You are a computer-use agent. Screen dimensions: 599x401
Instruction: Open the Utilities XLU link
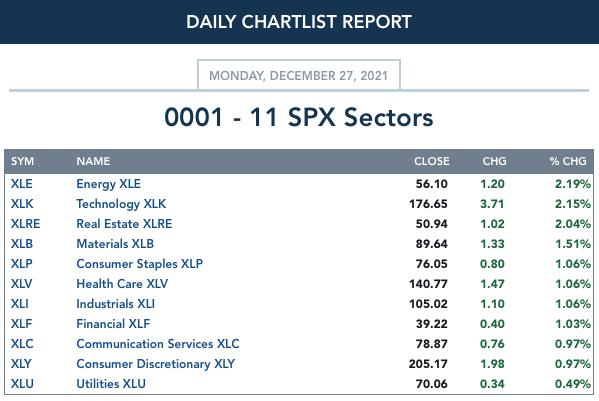click(x=111, y=384)
